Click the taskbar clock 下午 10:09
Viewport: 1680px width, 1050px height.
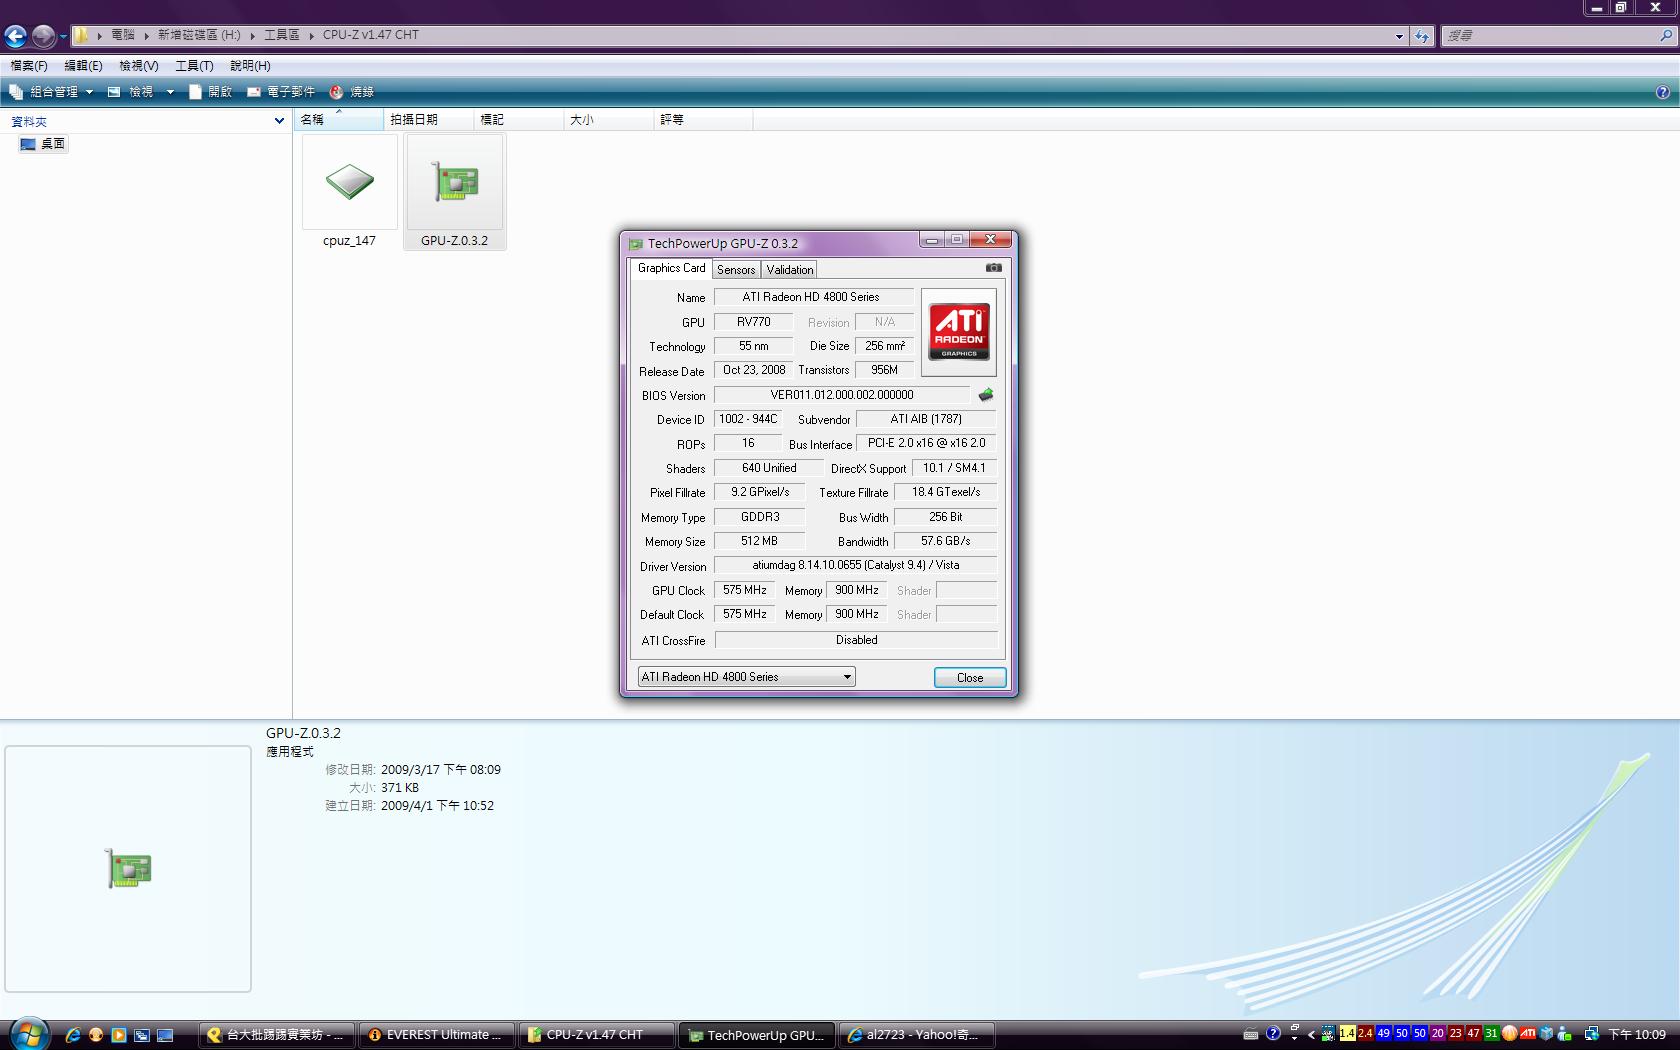pos(1636,1035)
